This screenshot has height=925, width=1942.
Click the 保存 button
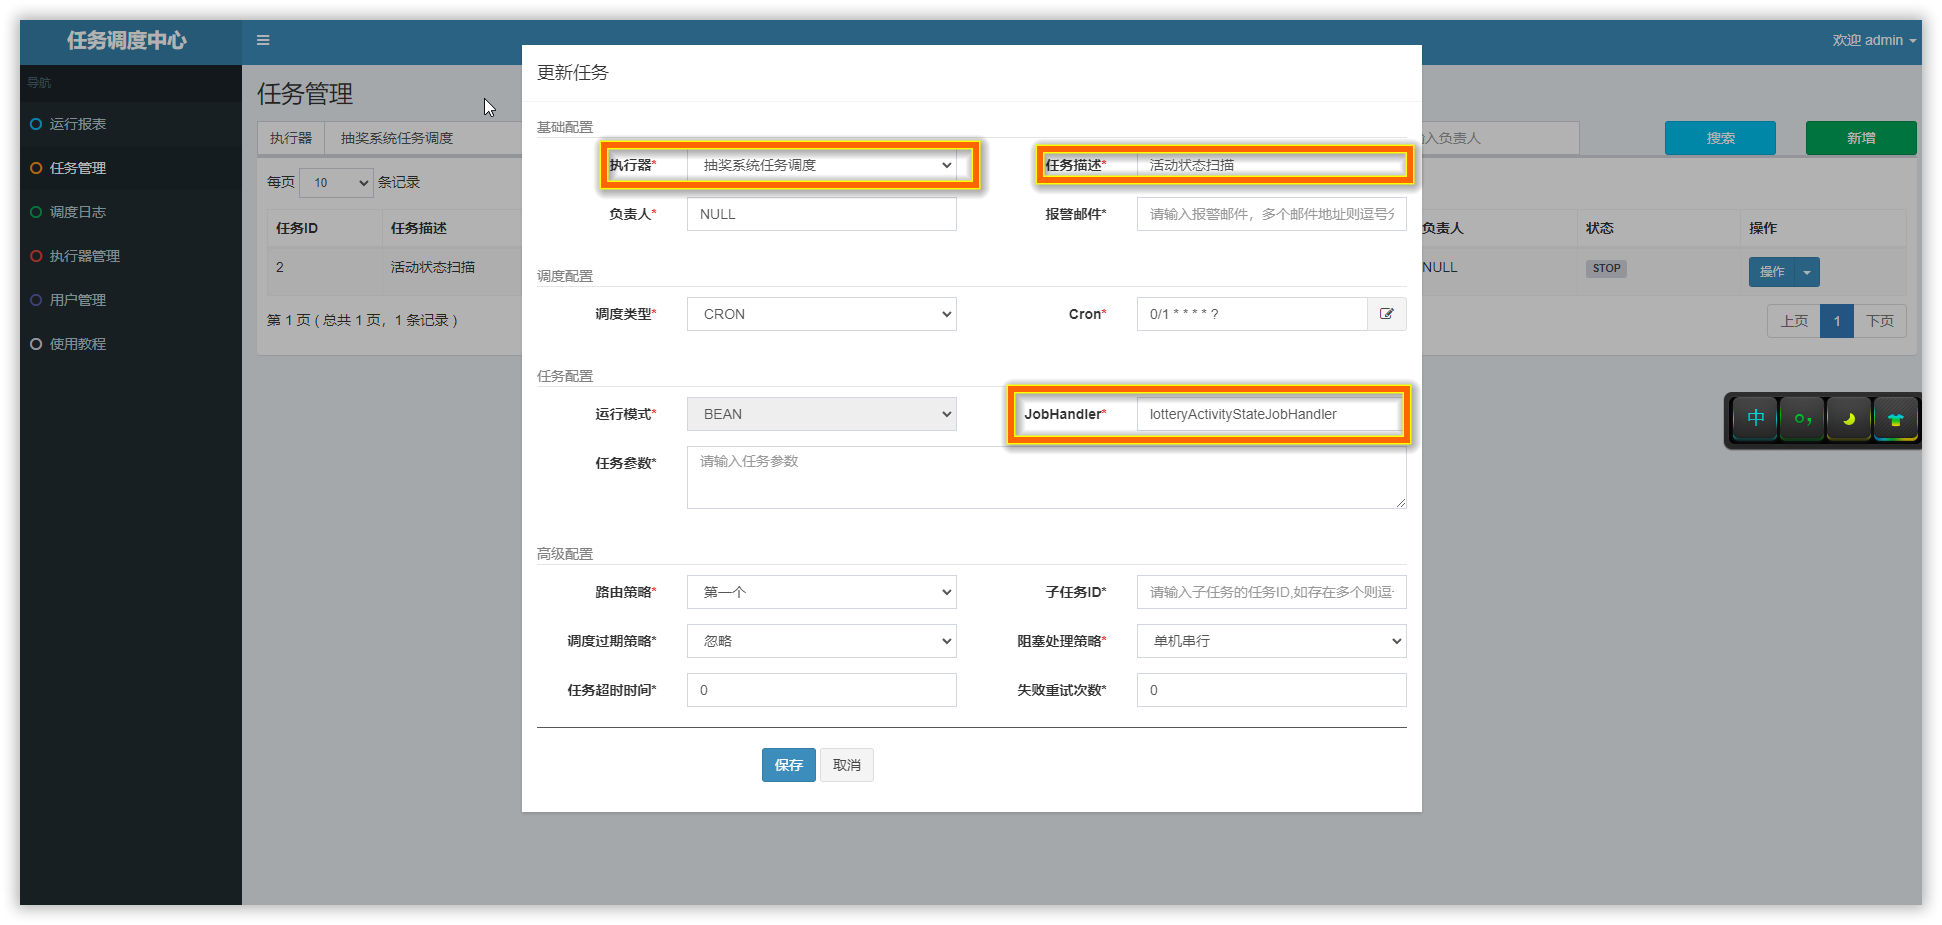788,765
